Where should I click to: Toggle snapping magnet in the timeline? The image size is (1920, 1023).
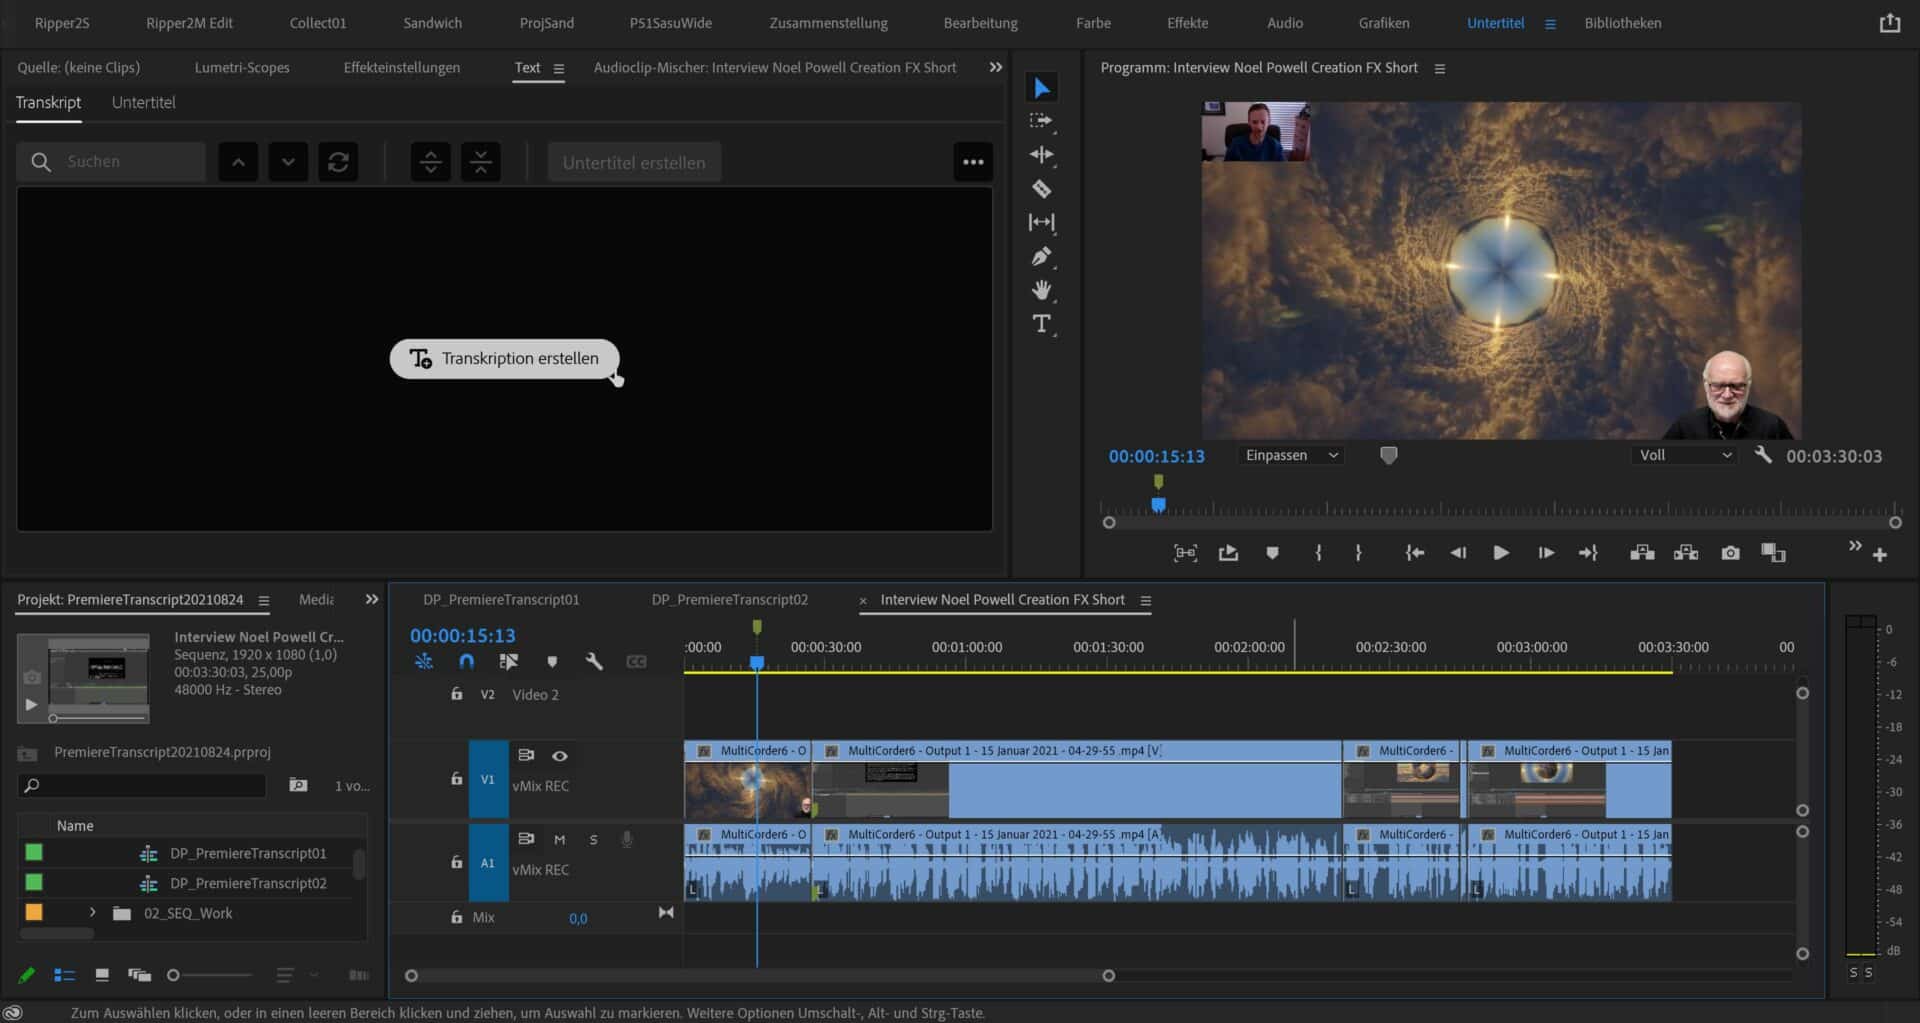[466, 661]
